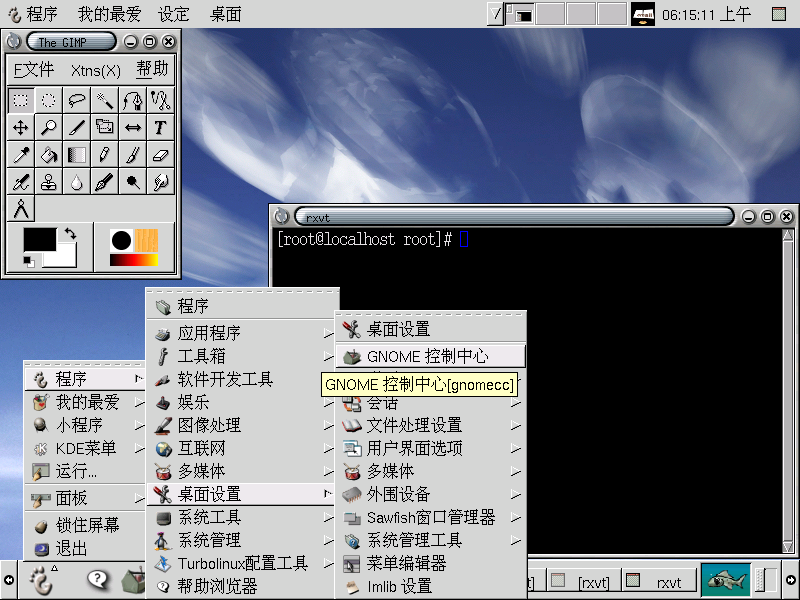Choose the Free Select lasso tool
Image resolution: width=800 pixels, height=600 pixels.
(x=77, y=100)
